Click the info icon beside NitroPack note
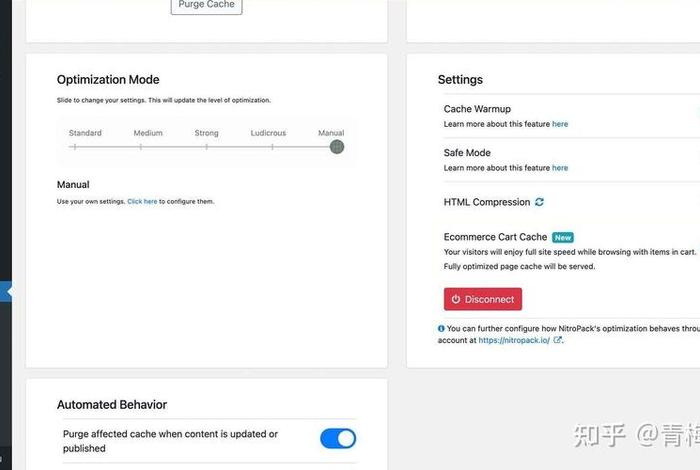The image size is (700, 470). coord(441,329)
